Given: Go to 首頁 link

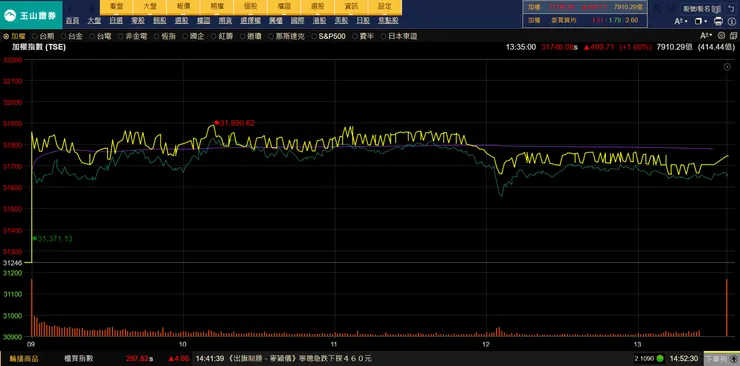Looking at the screenshot, I should point(72,21).
